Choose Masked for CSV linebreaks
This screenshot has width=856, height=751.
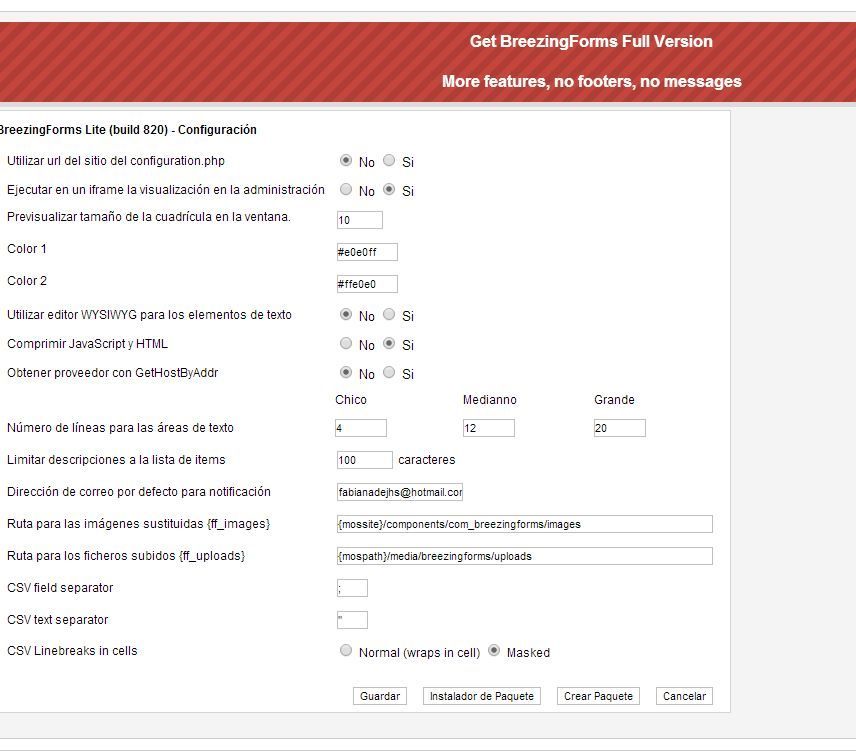(x=494, y=651)
